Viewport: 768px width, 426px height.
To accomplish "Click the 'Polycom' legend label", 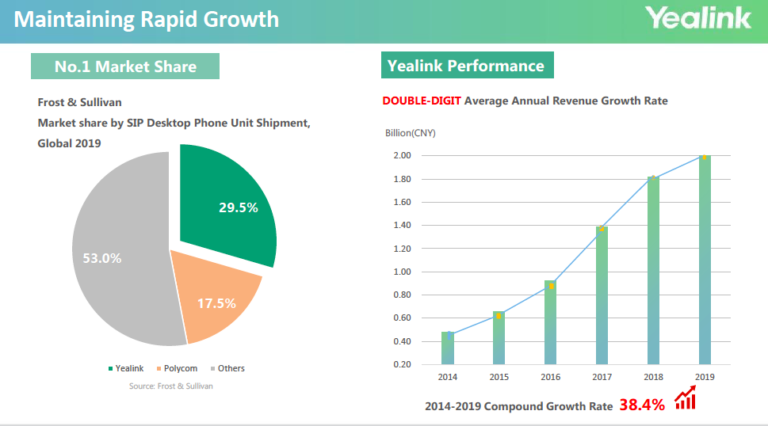I will pyautogui.click(x=180, y=368).
